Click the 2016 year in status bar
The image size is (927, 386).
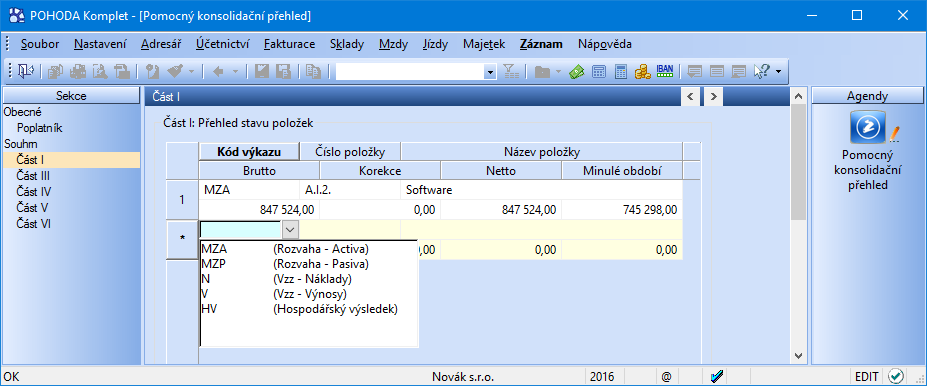(x=602, y=377)
